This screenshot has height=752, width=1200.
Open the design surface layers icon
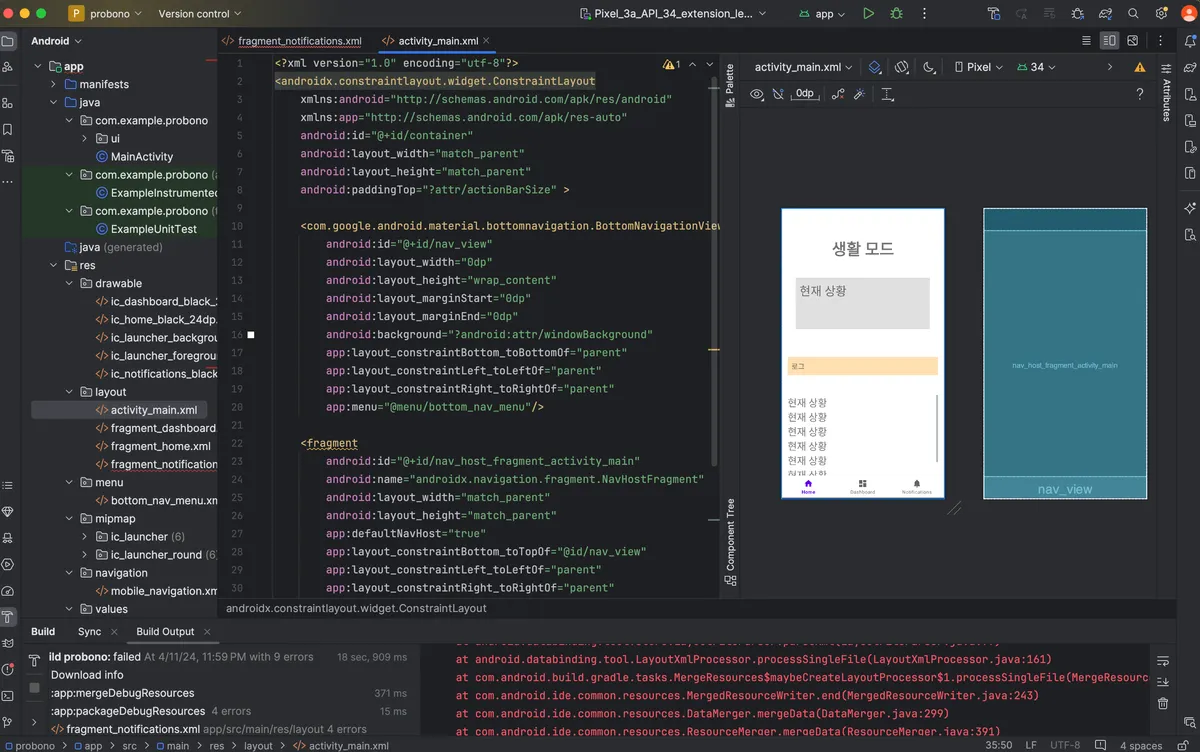[874, 67]
